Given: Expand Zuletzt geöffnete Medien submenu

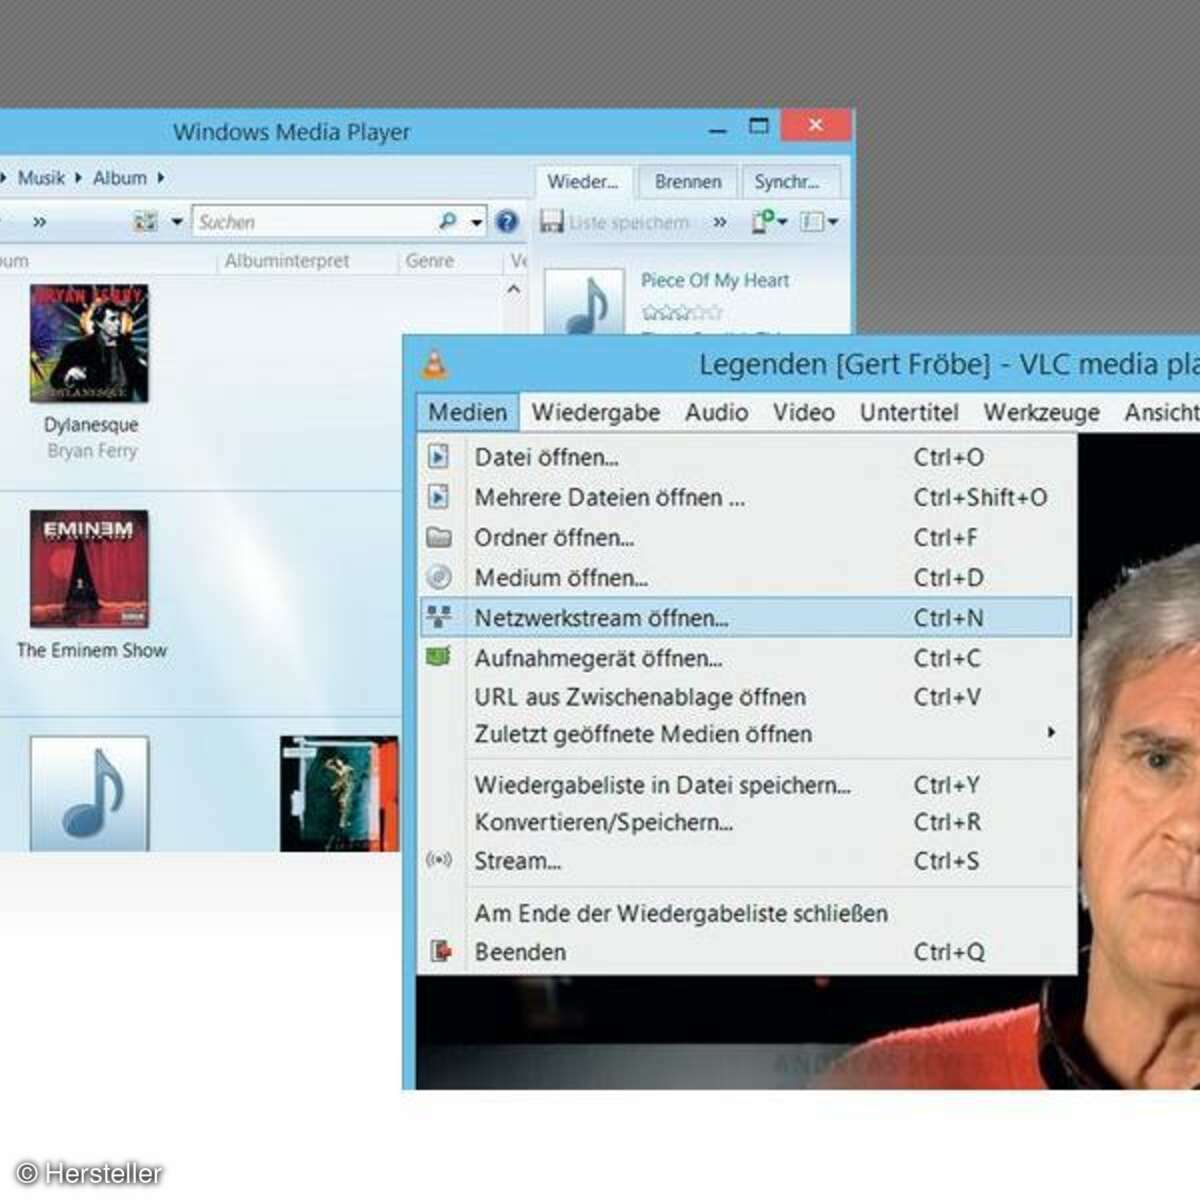Looking at the screenshot, I should pos(1051,733).
